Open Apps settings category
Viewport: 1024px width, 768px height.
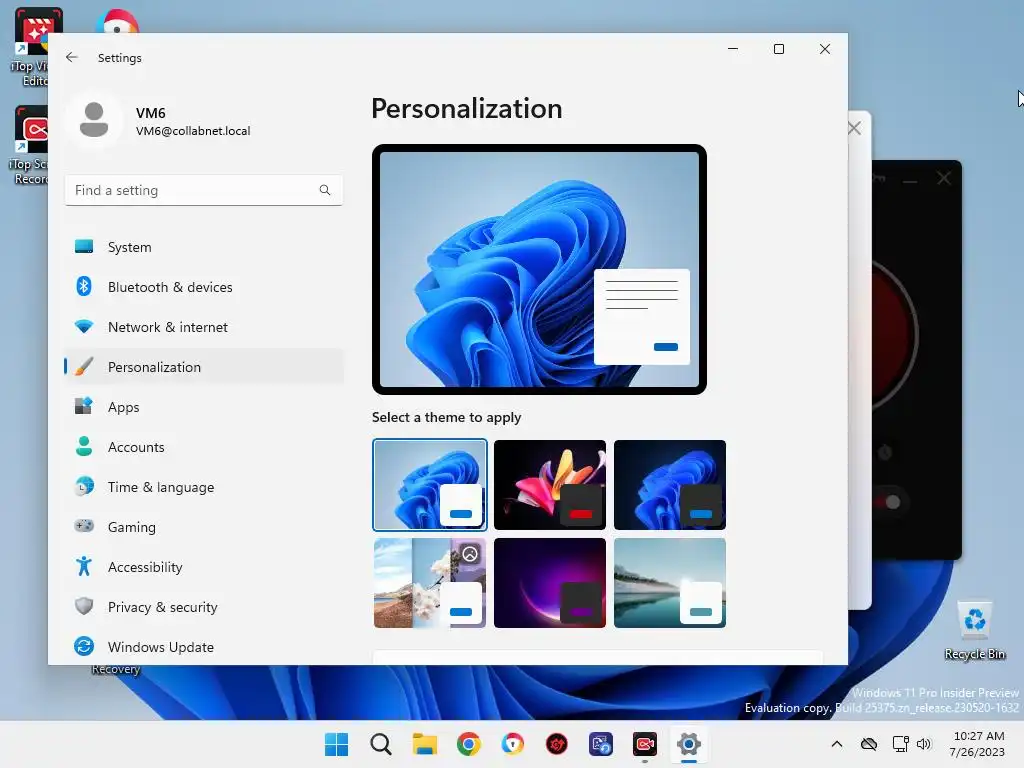coord(204,407)
